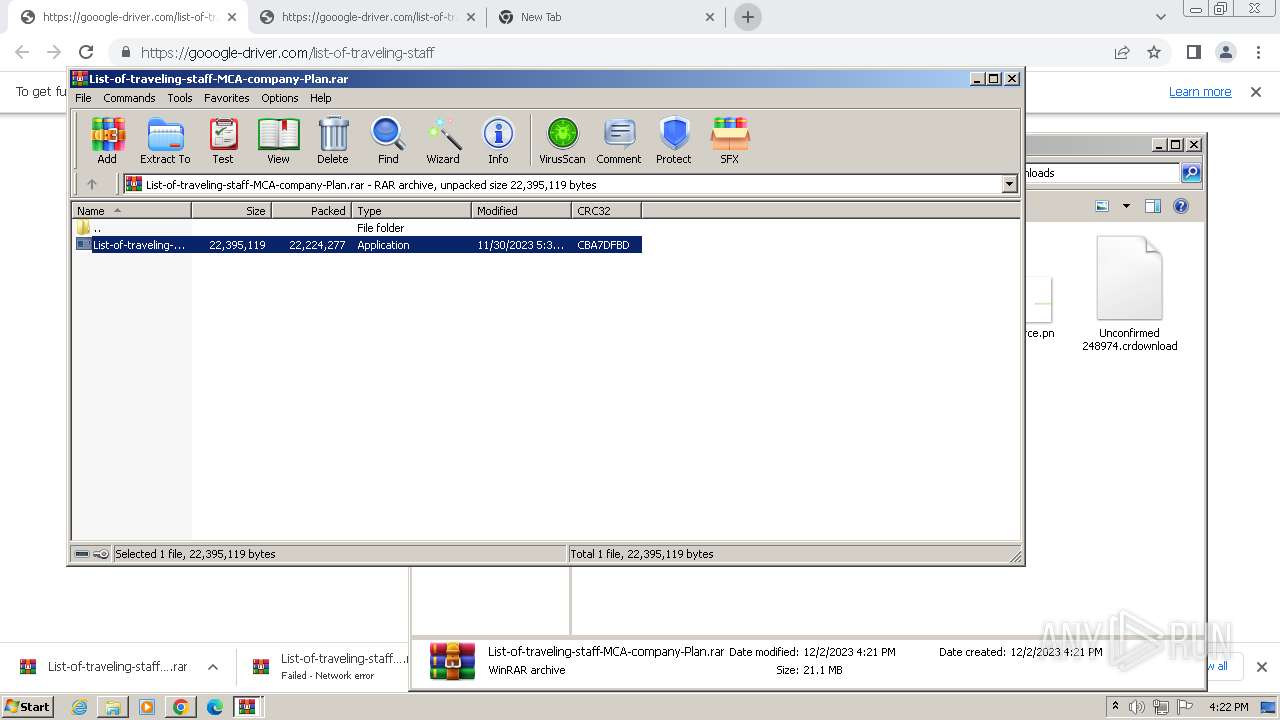Open Chrome from the taskbar

(x=180, y=707)
